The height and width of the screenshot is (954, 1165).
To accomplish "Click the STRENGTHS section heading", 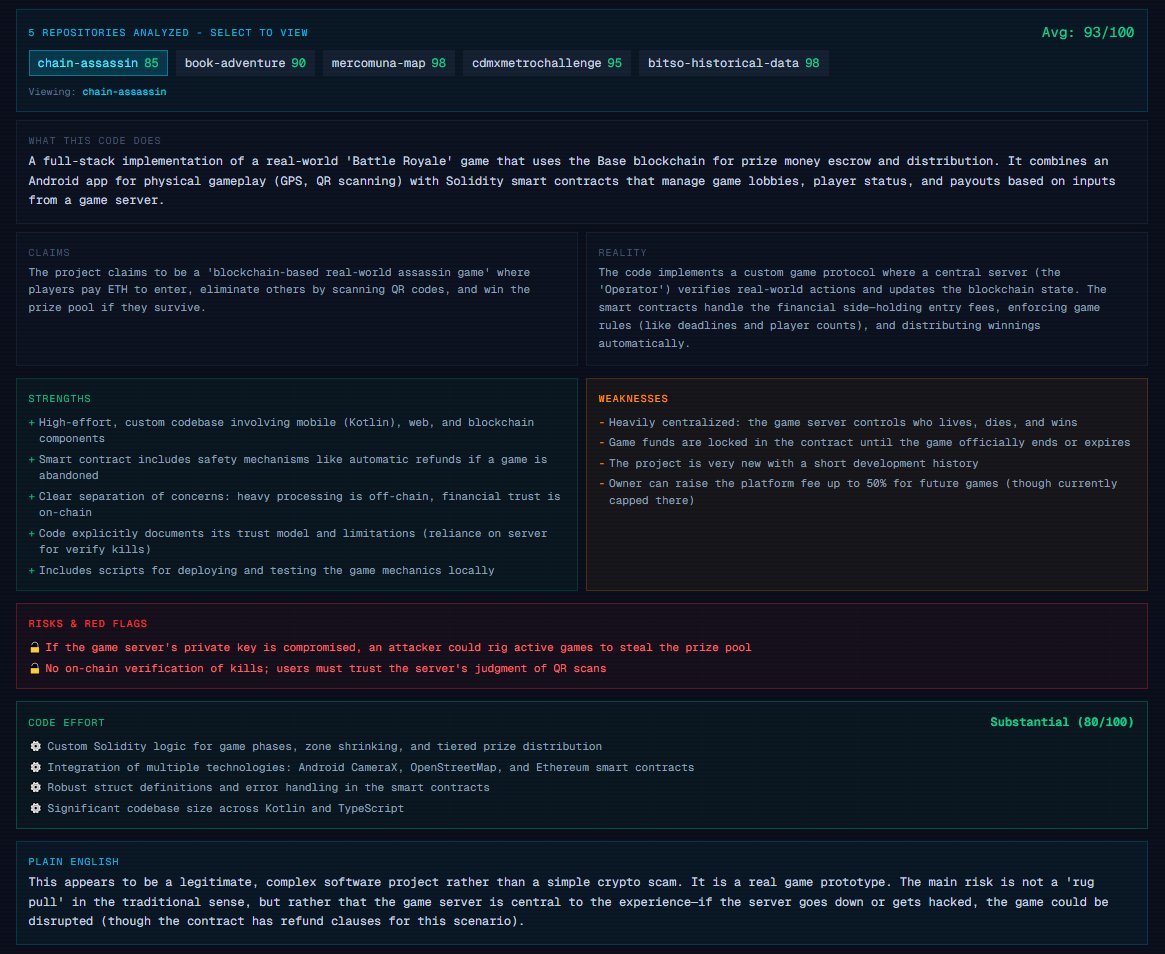I will [59, 398].
